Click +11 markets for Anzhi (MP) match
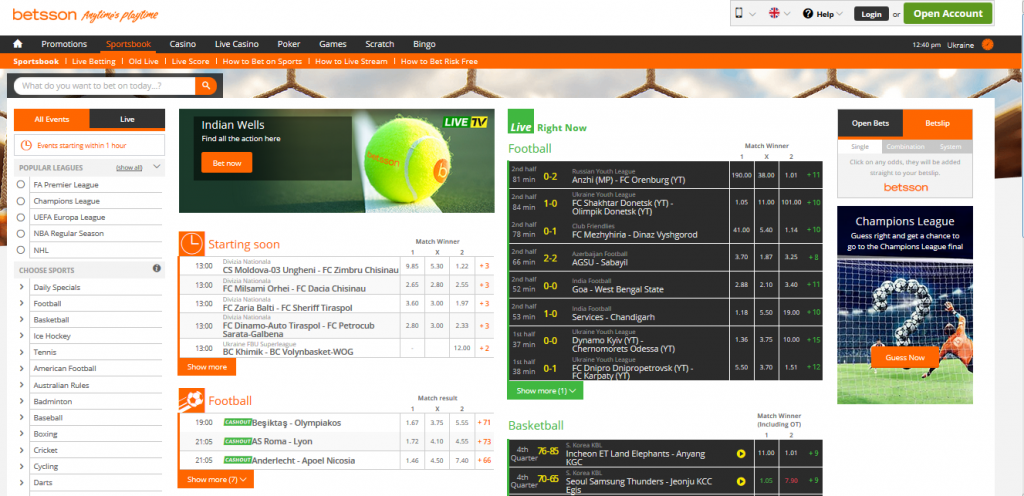The image size is (1024, 496). (x=813, y=175)
